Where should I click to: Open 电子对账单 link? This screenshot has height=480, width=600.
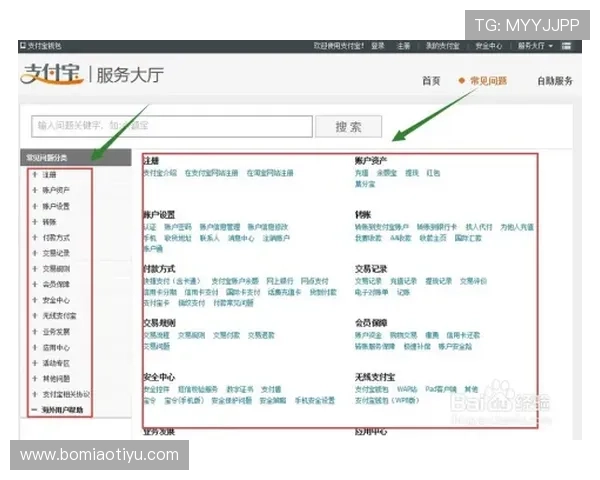pyautogui.click(x=371, y=292)
